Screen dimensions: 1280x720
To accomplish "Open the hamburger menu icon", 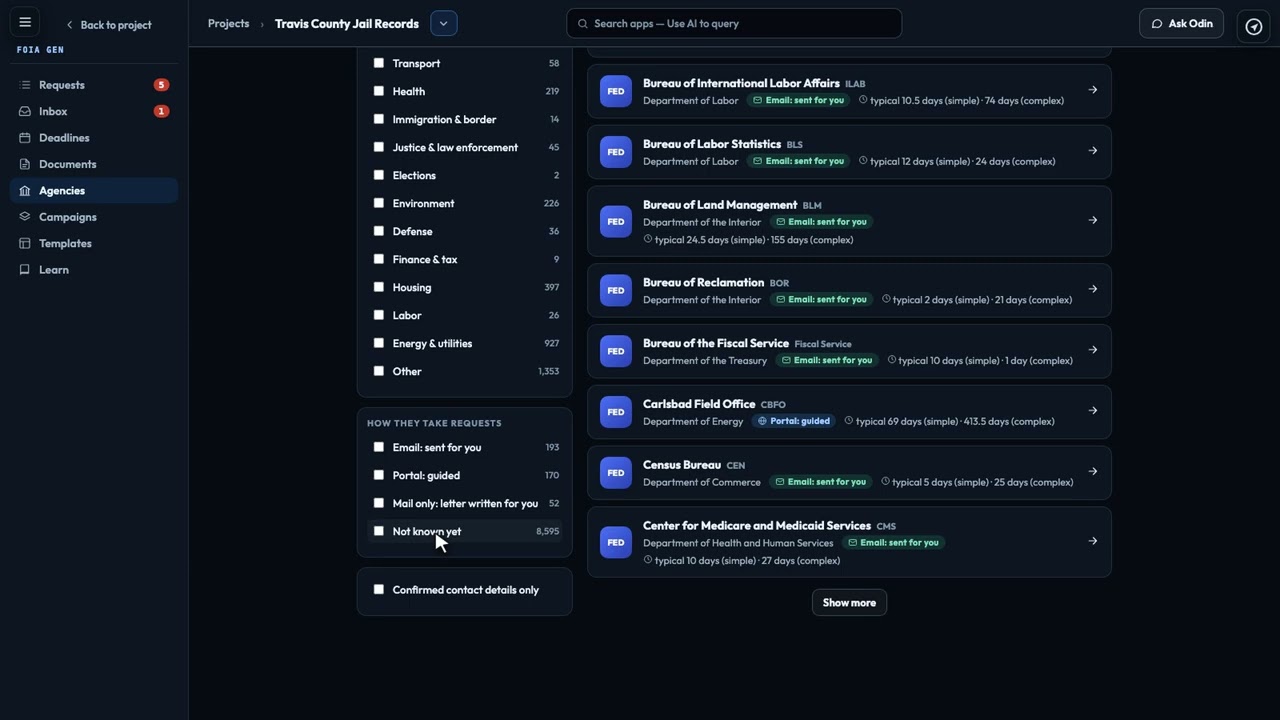I will (25, 23).
